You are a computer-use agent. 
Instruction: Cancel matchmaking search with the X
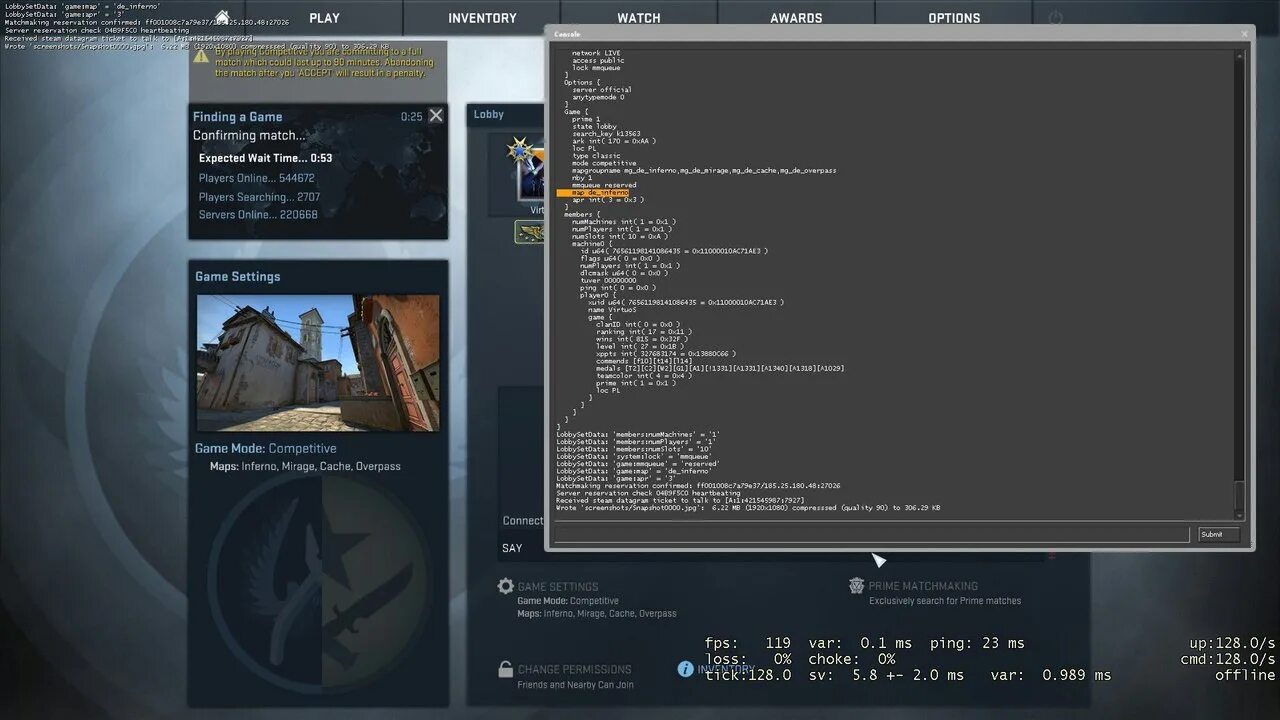436,116
